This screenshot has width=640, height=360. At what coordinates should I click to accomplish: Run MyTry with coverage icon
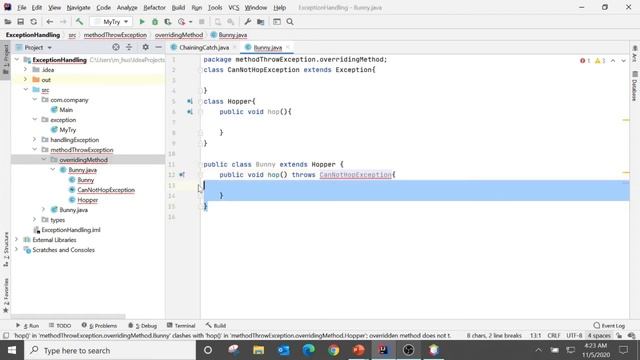[168, 22]
